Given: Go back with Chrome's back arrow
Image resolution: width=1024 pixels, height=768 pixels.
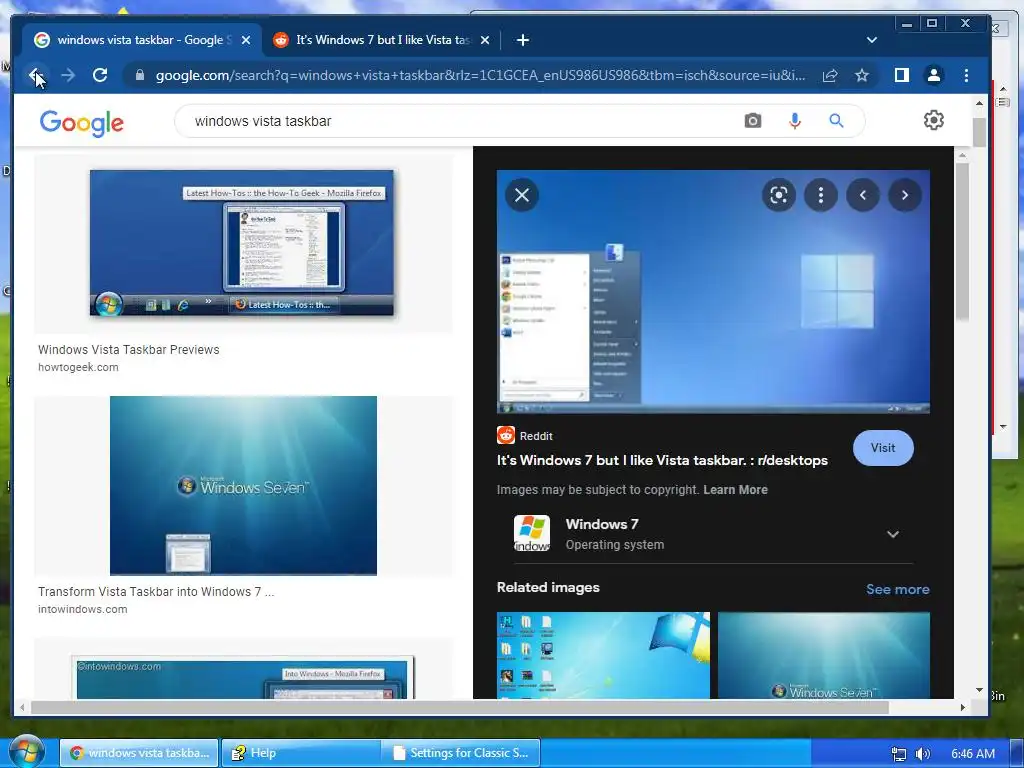Looking at the screenshot, I should click(36, 75).
